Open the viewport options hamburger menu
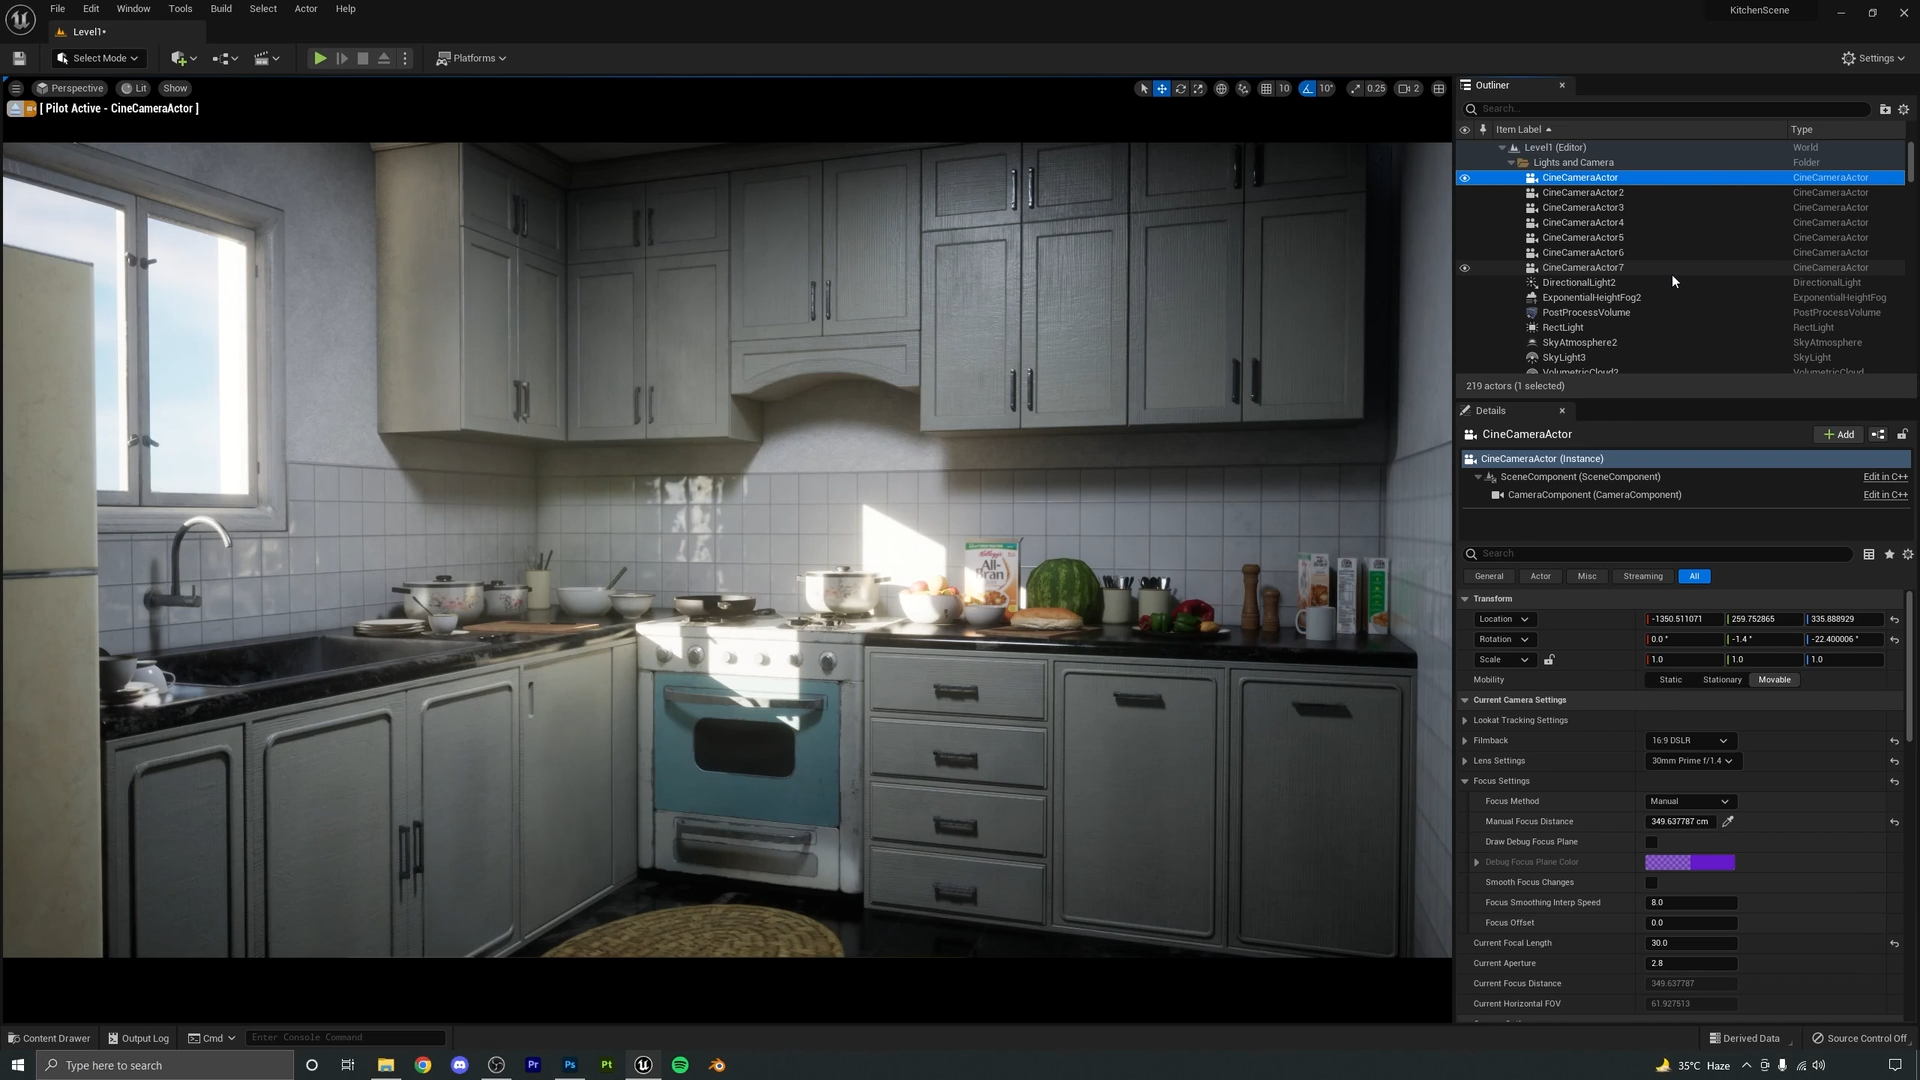1920x1080 pixels. coord(16,88)
